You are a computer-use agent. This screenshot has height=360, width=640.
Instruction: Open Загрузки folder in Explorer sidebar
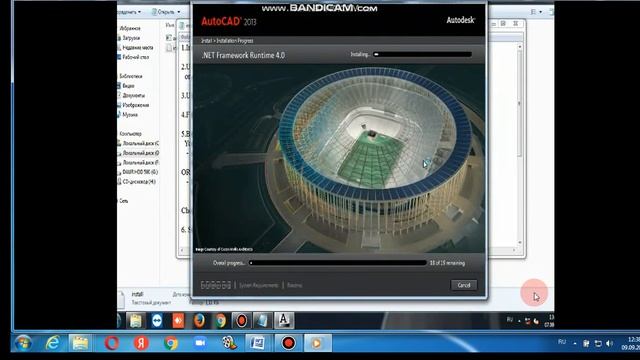point(129,38)
